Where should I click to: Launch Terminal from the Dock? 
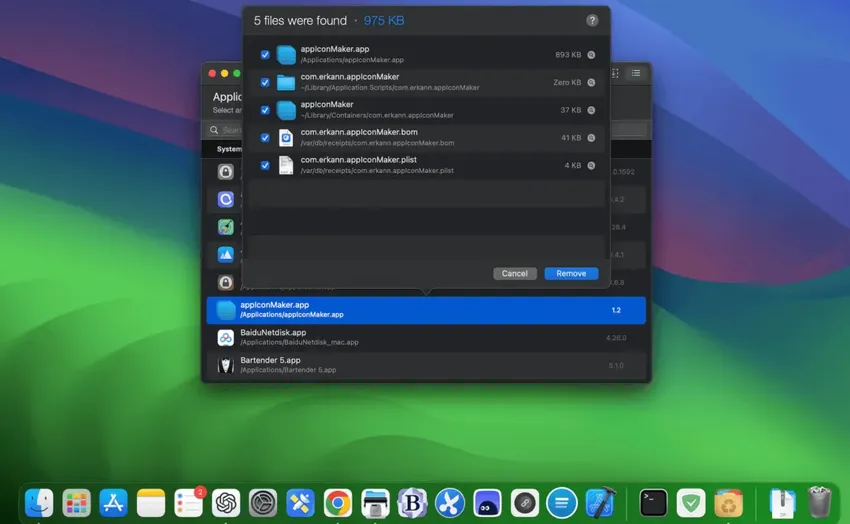coord(654,502)
